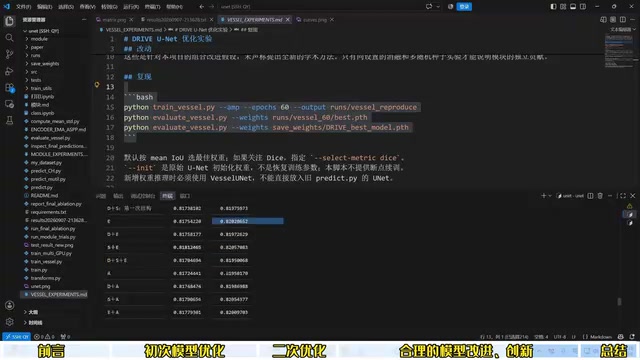Toggle the secondary sidebar visibility
Screen dimensions: 640x360
tap(583, 7)
